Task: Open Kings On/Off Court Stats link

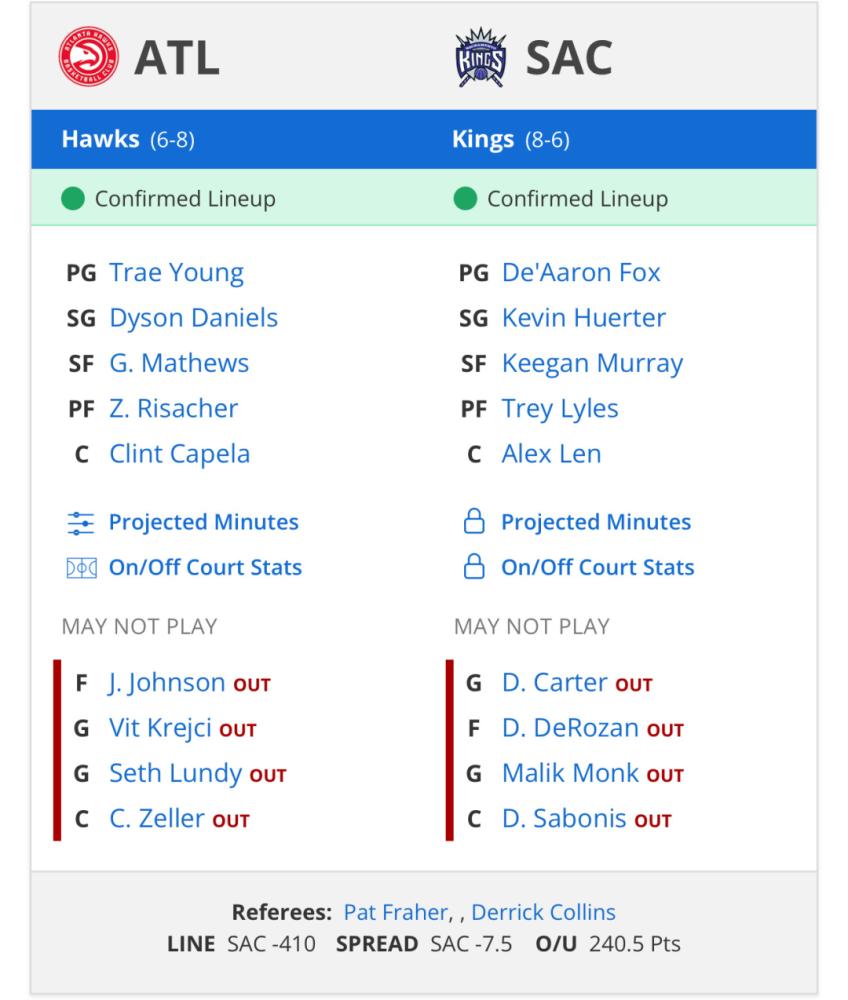Action: click(597, 567)
